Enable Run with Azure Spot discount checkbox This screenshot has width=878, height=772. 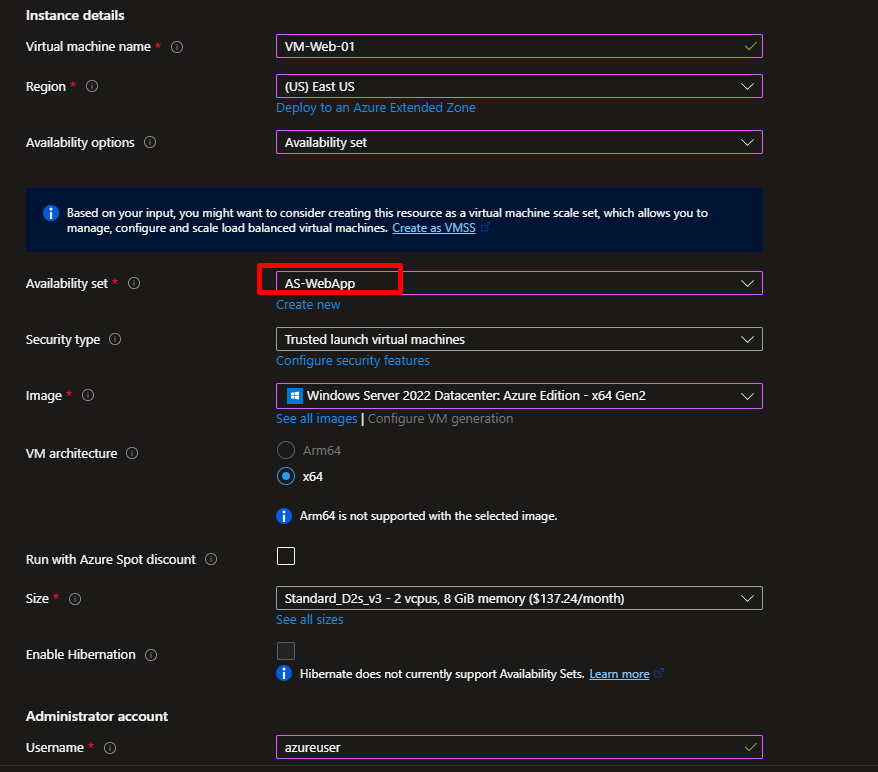286,556
